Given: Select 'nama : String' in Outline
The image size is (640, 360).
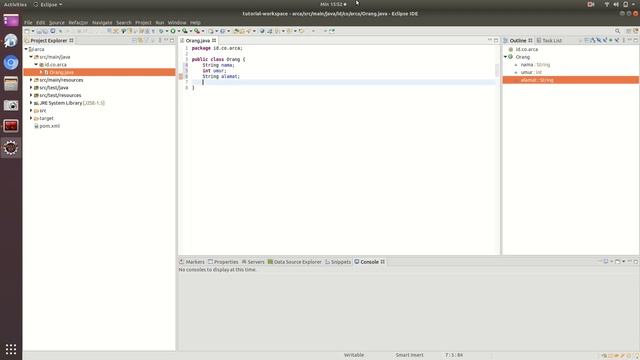Looking at the screenshot, I should 535,65.
